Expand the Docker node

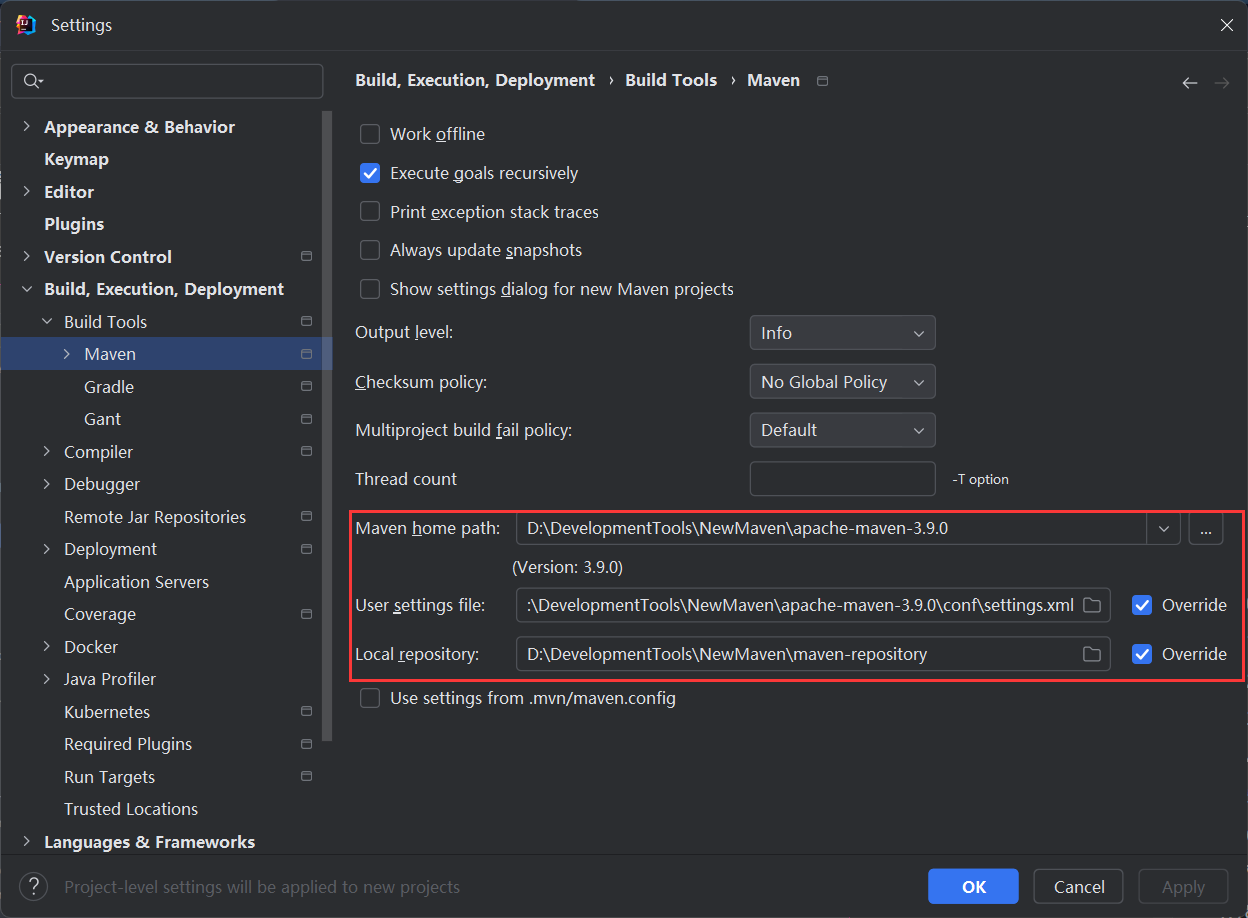(x=47, y=647)
